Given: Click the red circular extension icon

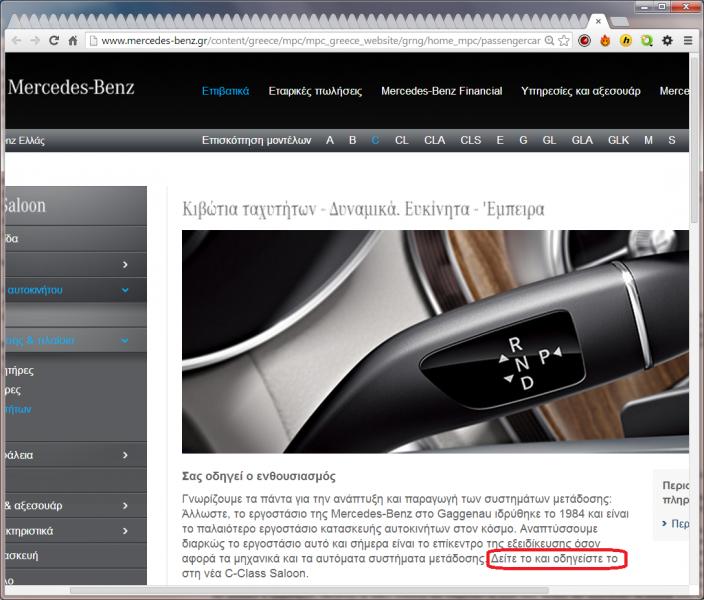Looking at the screenshot, I should point(584,40).
